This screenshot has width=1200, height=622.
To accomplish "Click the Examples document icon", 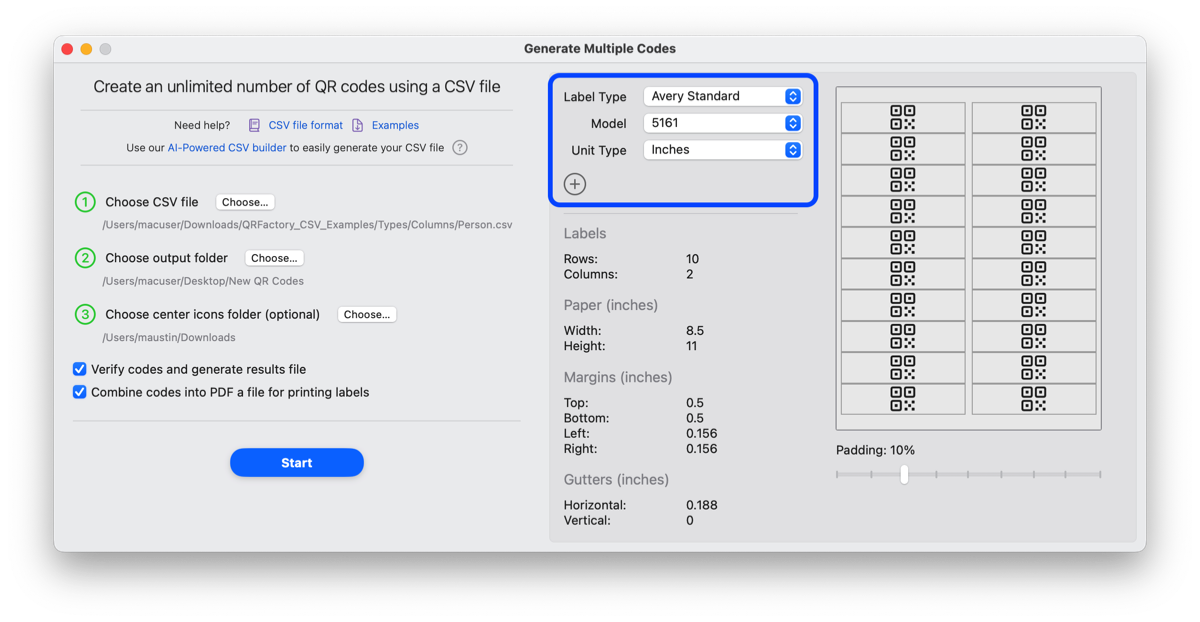I will pos(357,125).
